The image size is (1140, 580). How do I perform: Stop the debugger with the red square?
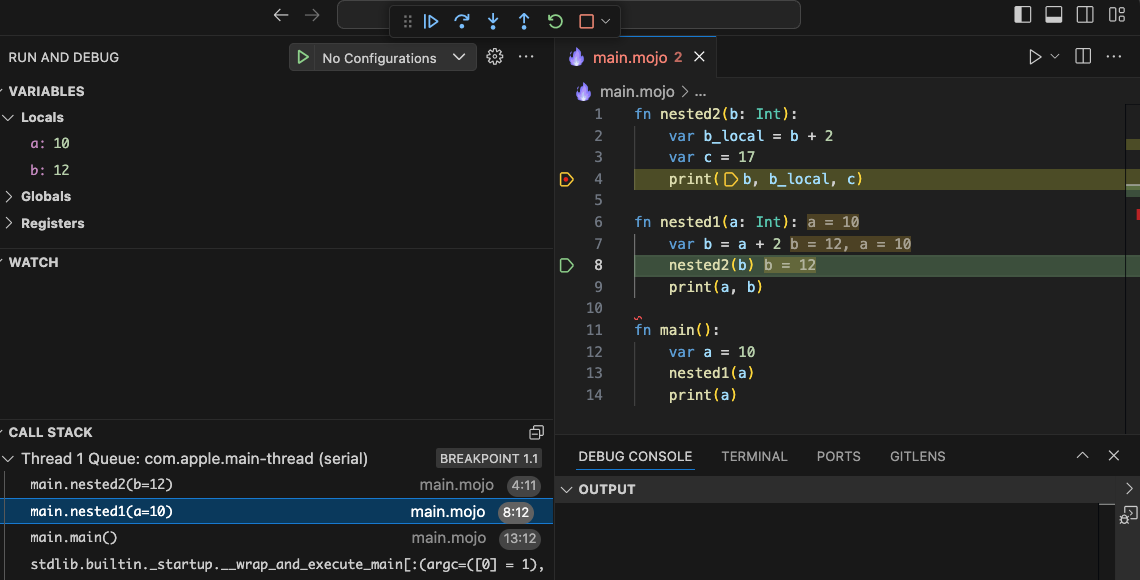click(x=585, y=21)
